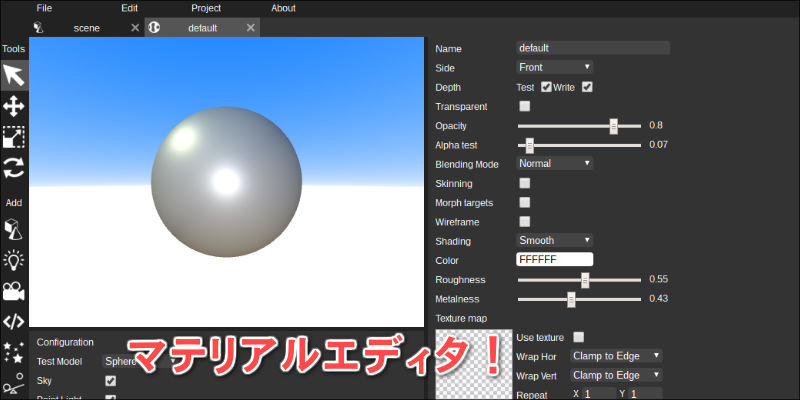Add a camera to the scene
The height and width of the screenshot is (400, 800).
[x=14, y=291]
